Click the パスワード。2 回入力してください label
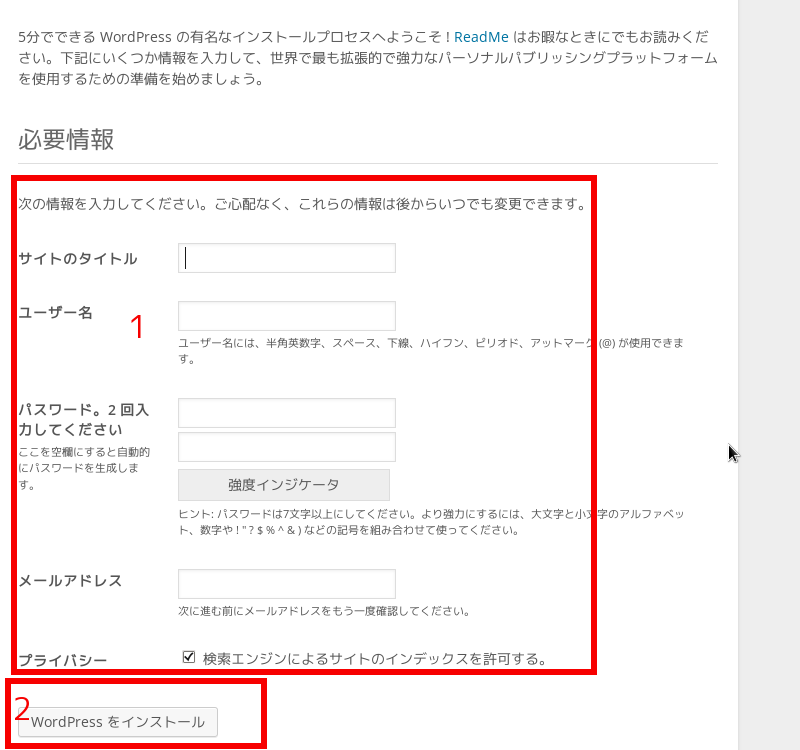800x750 pixels. 83,419
